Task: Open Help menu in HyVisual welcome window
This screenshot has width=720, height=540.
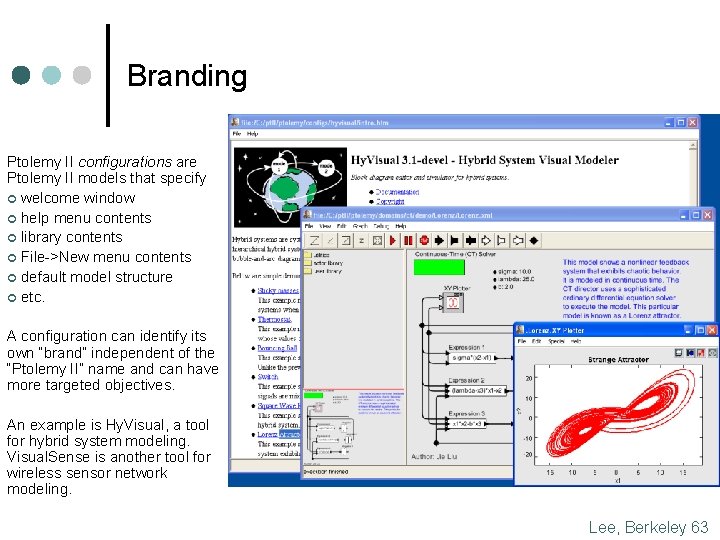Action: pyautogui.click(x=252, y=134)
